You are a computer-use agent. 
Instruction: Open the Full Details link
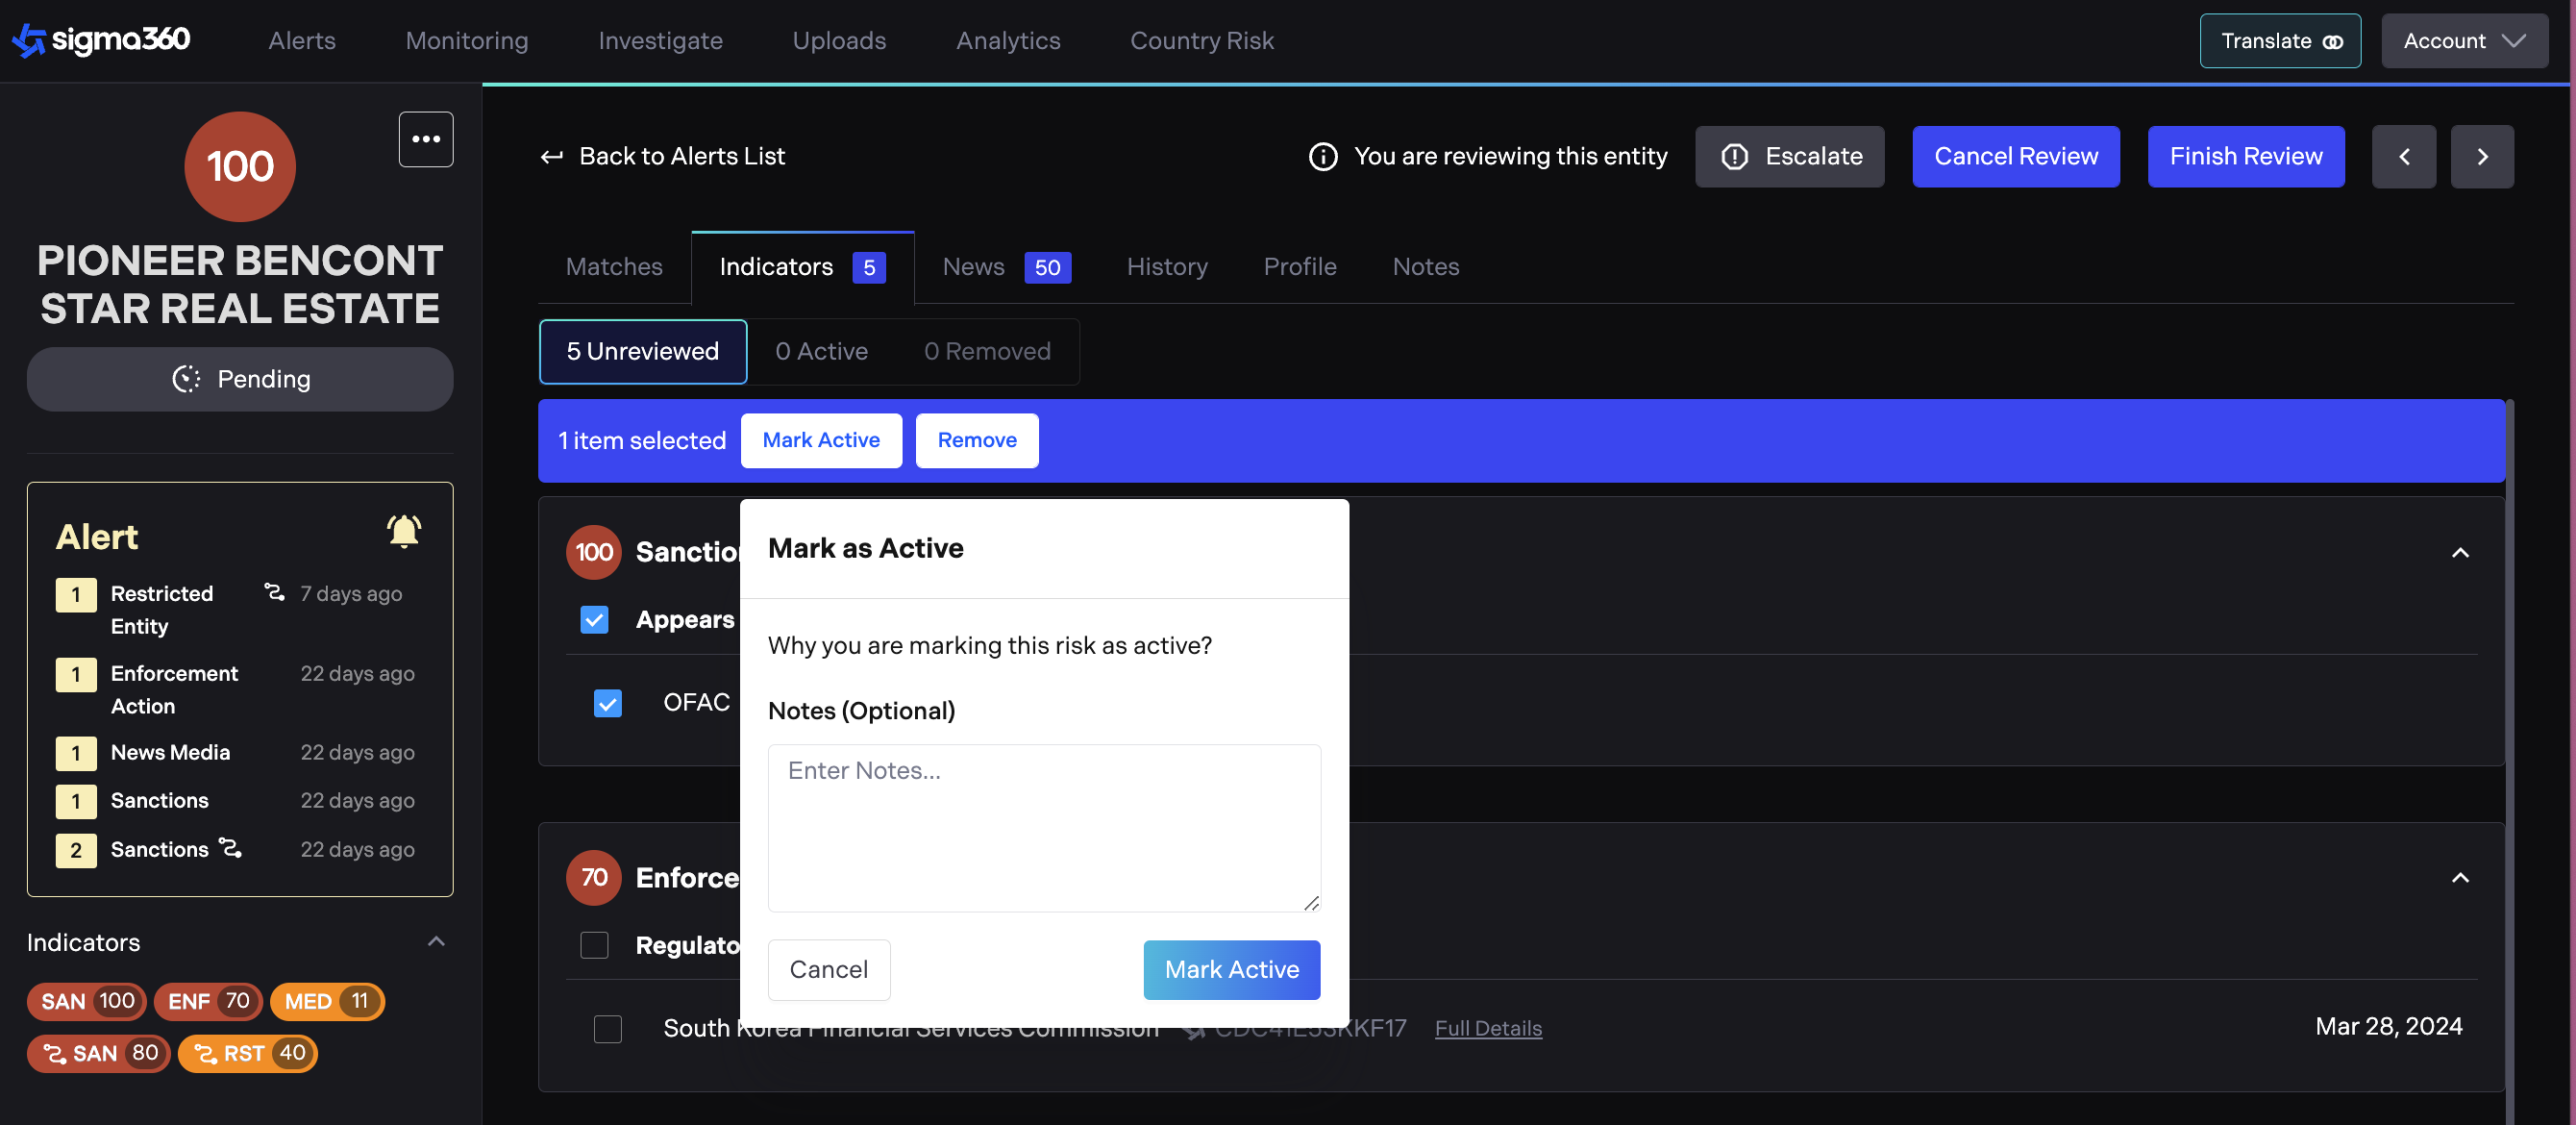pyautogui.click(x=1487, y=1028)
